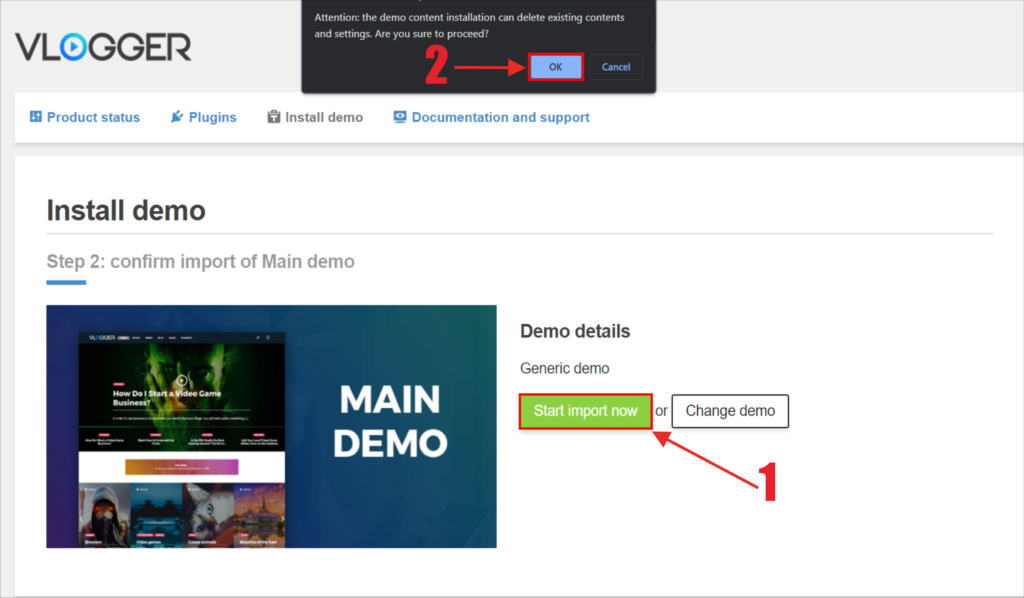Click the Plugins plug icon
This screenshot has width=1024, height=598.
coord(177,117)
